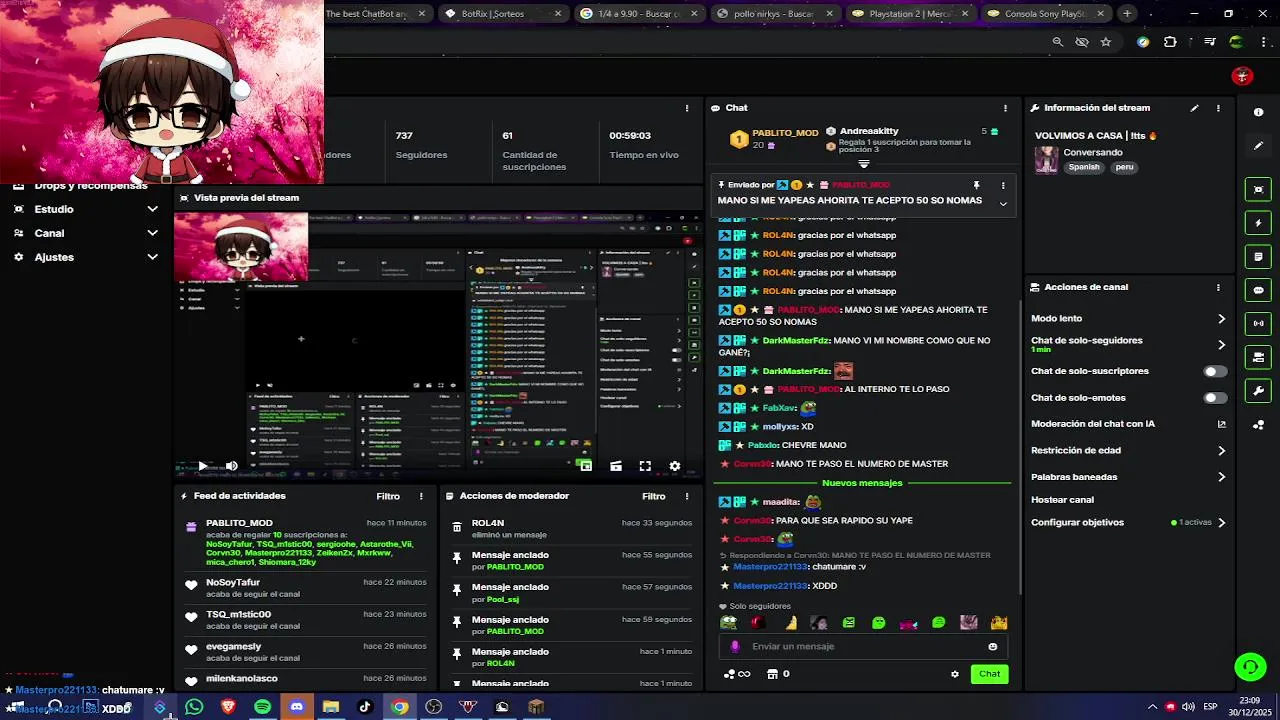This screenshot has height=720, width=1280.
Task: Switch to the pollo nirkys Buscar tab
Action: tap(775, 14)
